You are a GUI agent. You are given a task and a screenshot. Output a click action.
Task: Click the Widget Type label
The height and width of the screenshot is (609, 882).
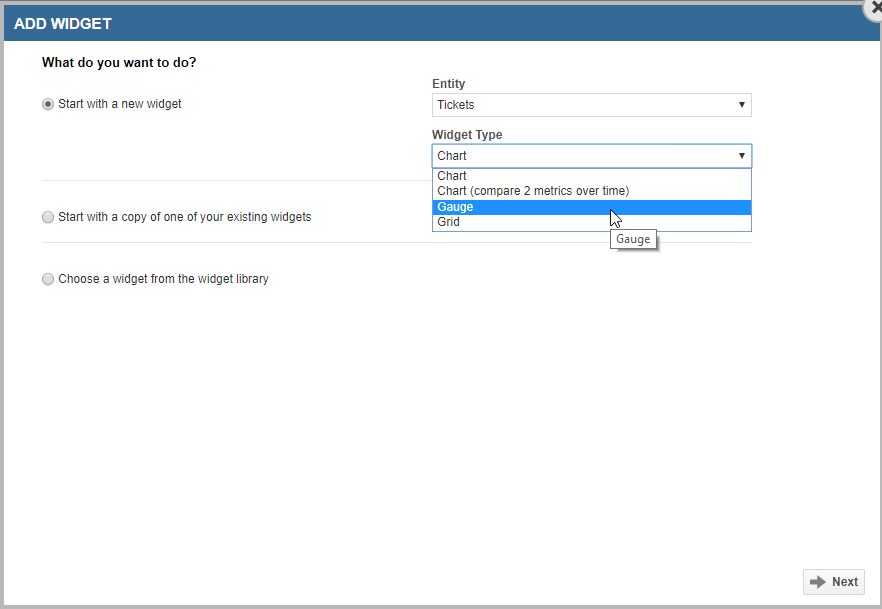tap(467, 135)
